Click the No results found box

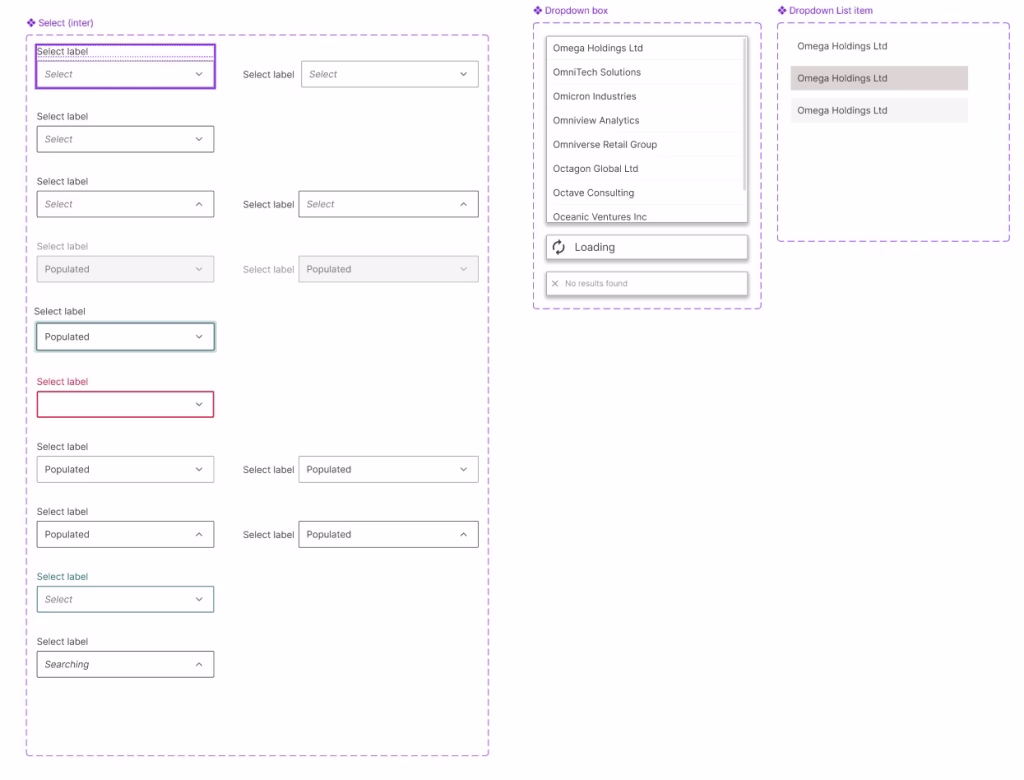click(647, 284)
